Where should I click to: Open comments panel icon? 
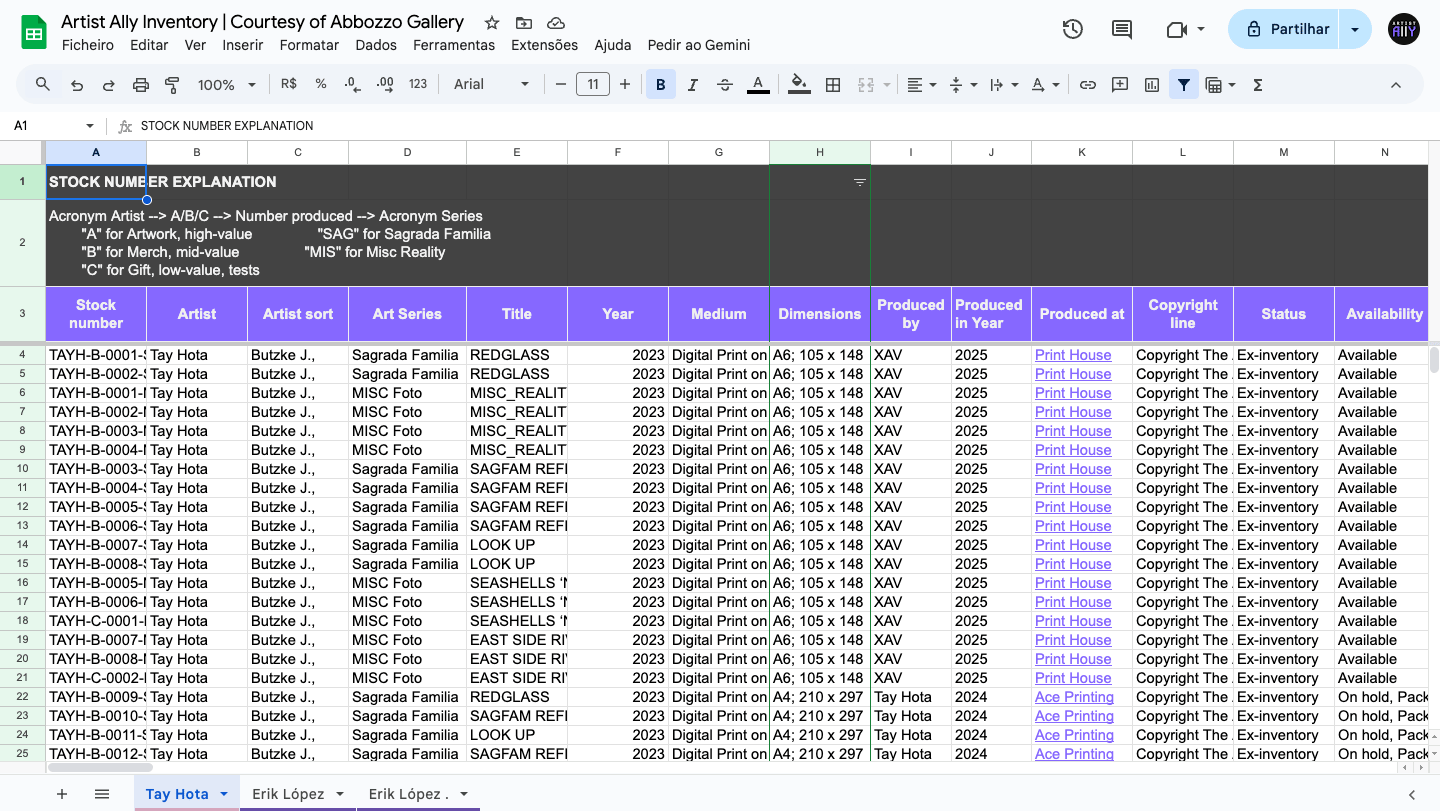point(1122,29)
